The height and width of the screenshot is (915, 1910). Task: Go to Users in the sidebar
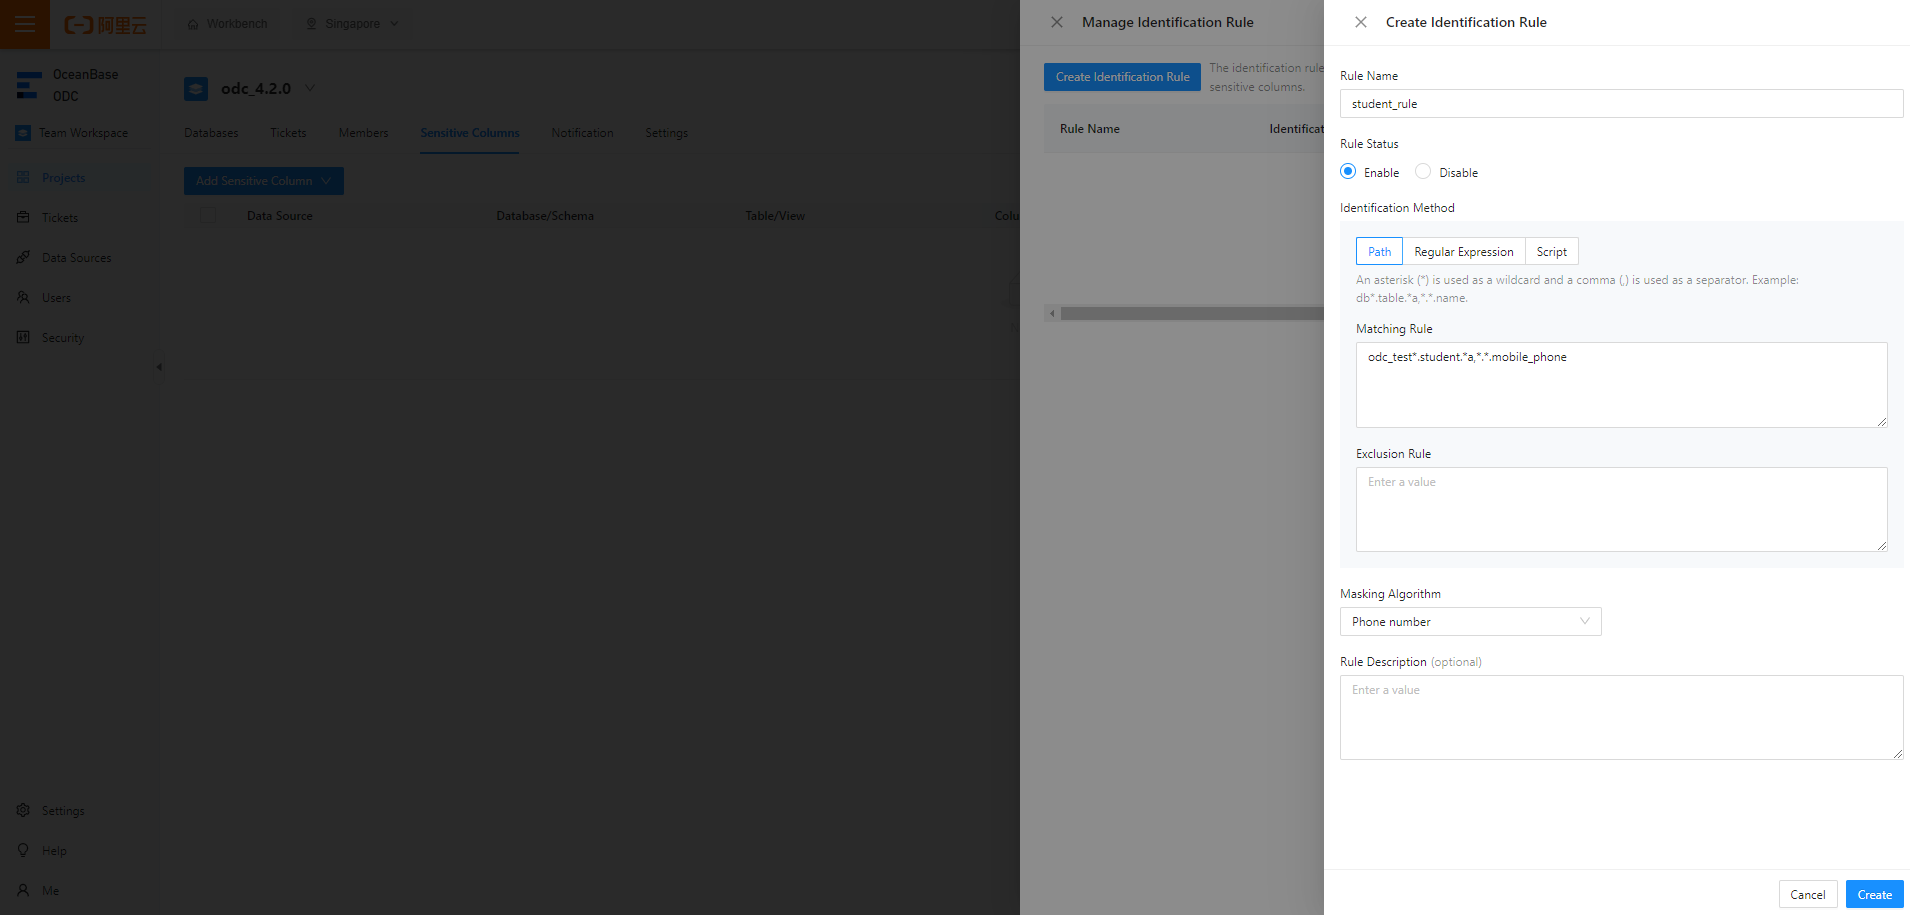(56, 298)
